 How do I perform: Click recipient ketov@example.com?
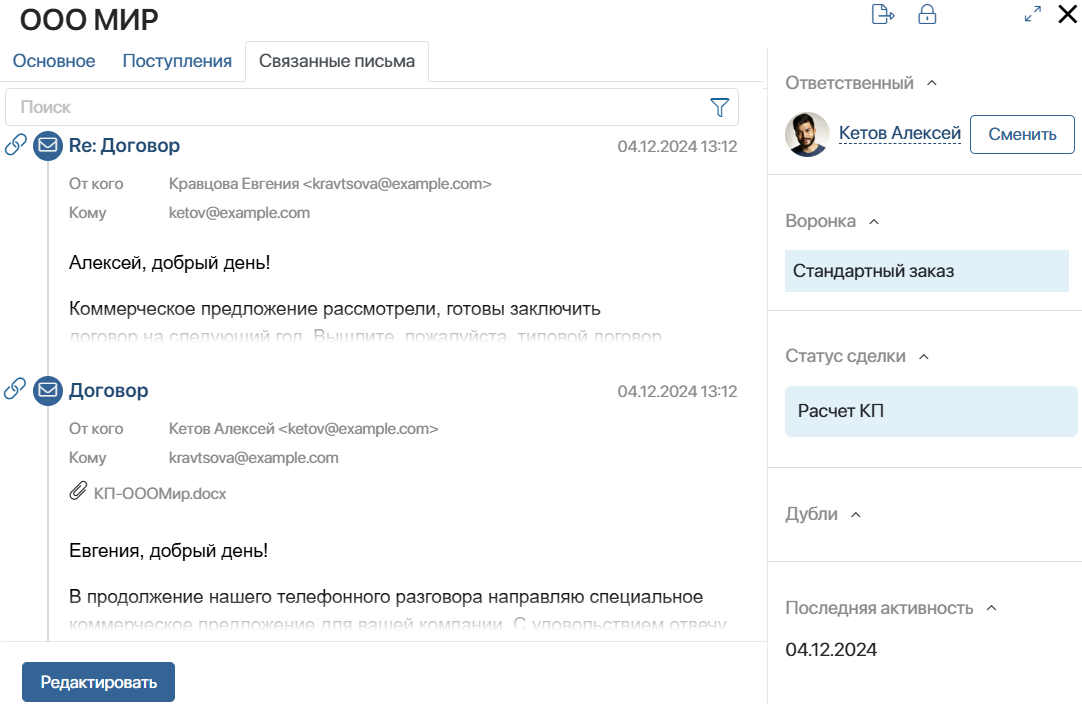pyautogui.click(x=239, y=213)
